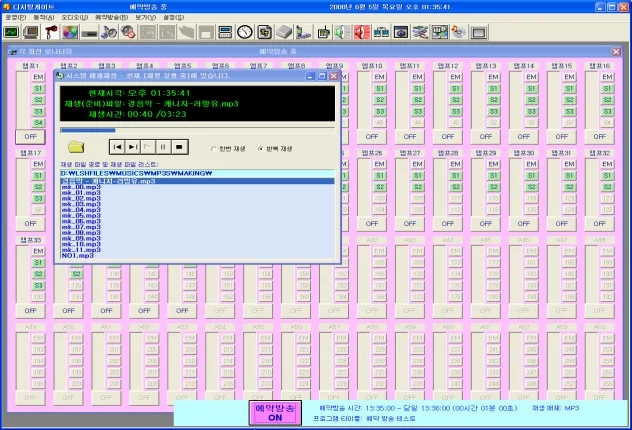Click the OFF button under 앰프1

tap(30, 137)
